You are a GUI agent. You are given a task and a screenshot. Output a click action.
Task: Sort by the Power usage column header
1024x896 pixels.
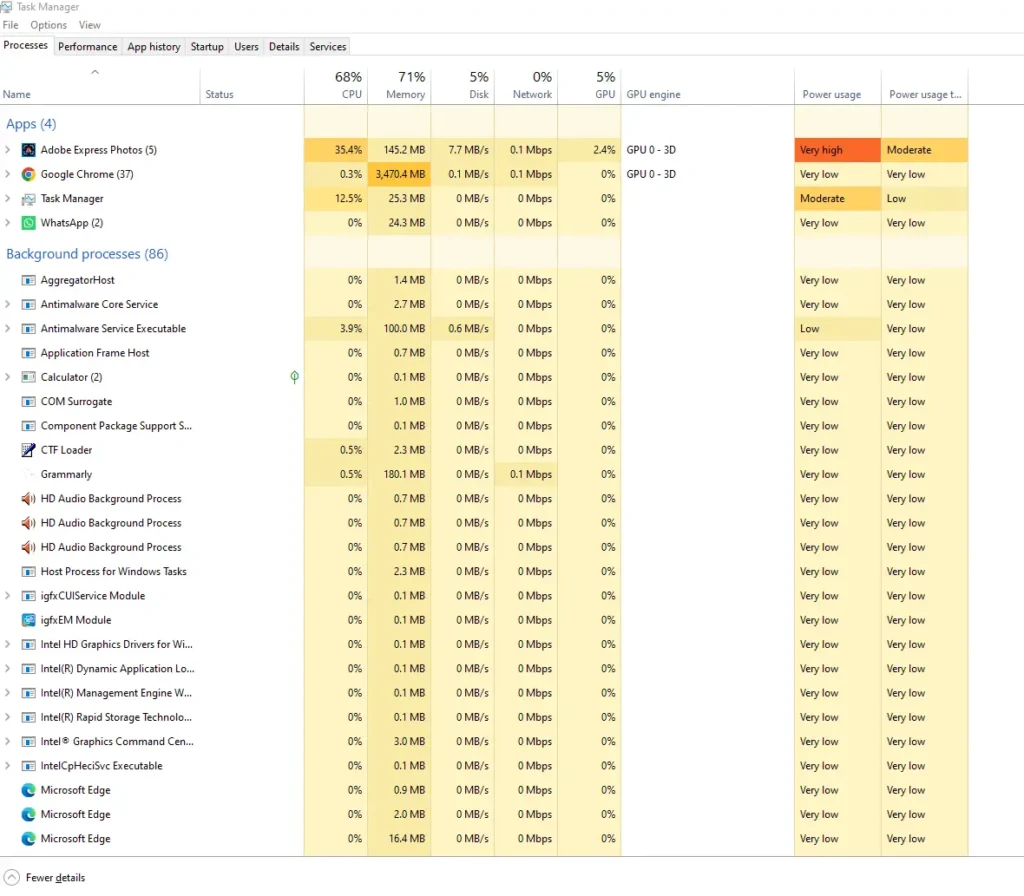click(837, 86)
